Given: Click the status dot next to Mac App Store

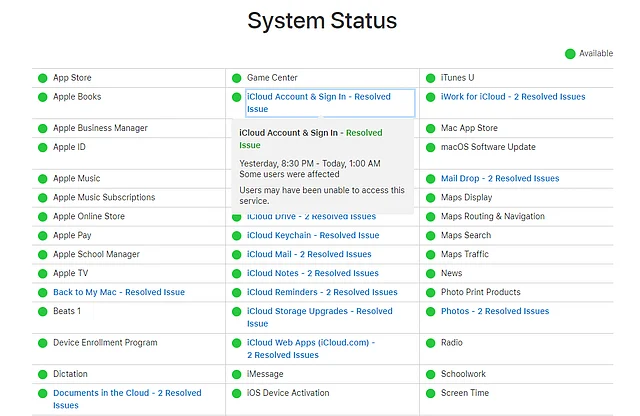Looking at the screenshot, I should point(430,129).
